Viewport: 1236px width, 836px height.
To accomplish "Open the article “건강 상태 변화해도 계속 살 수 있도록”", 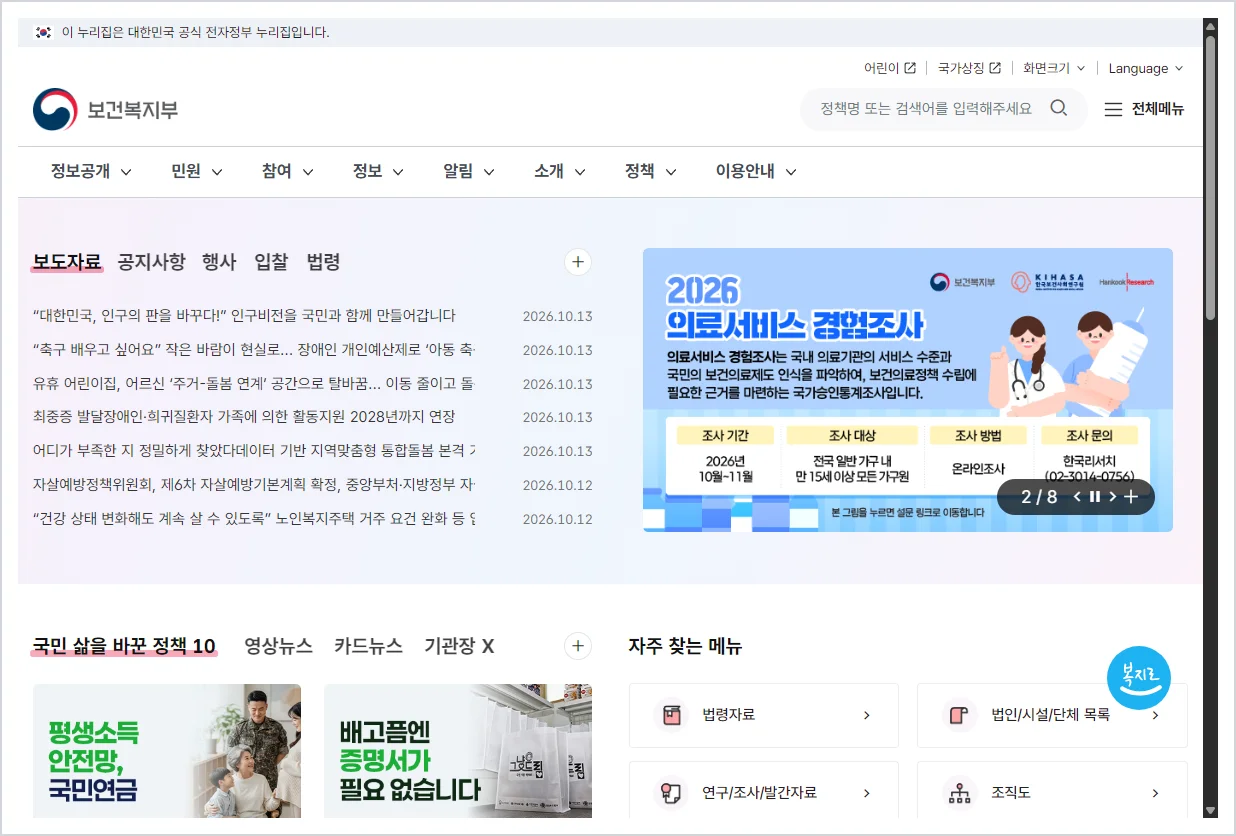I will [x=254, y=519].
